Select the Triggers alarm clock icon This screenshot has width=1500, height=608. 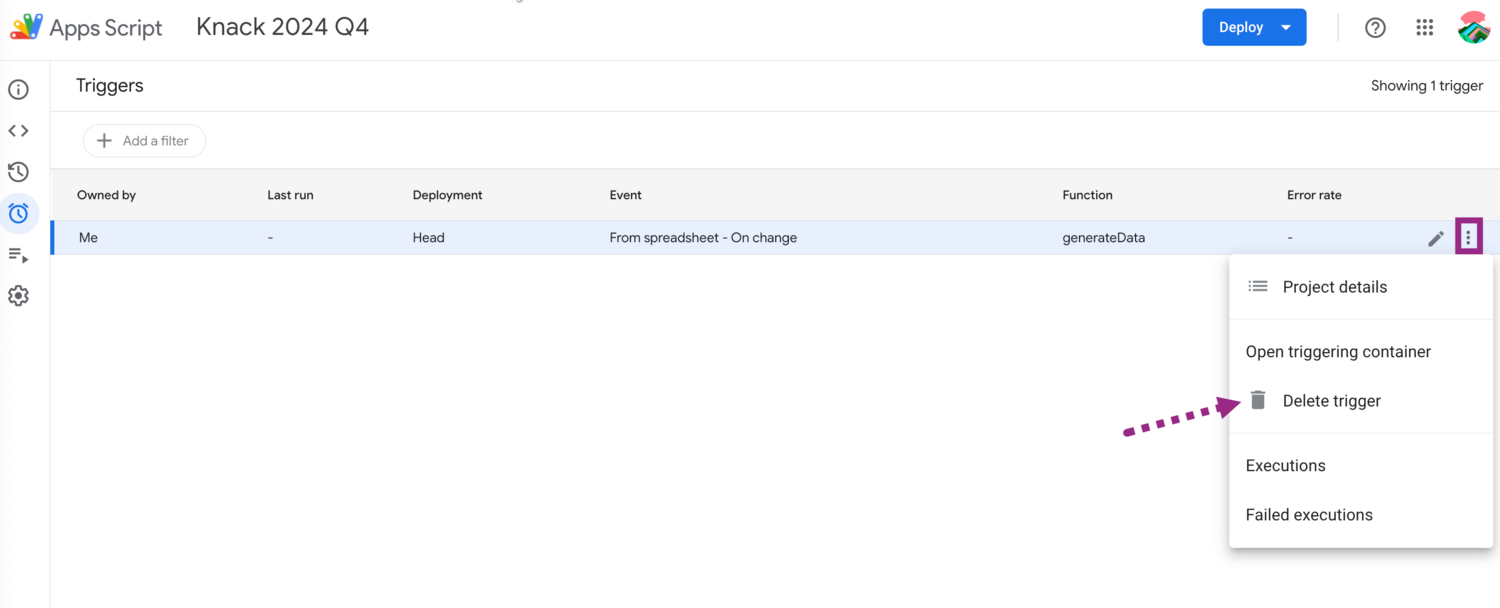pyautogui.click(x=18, y=213)
